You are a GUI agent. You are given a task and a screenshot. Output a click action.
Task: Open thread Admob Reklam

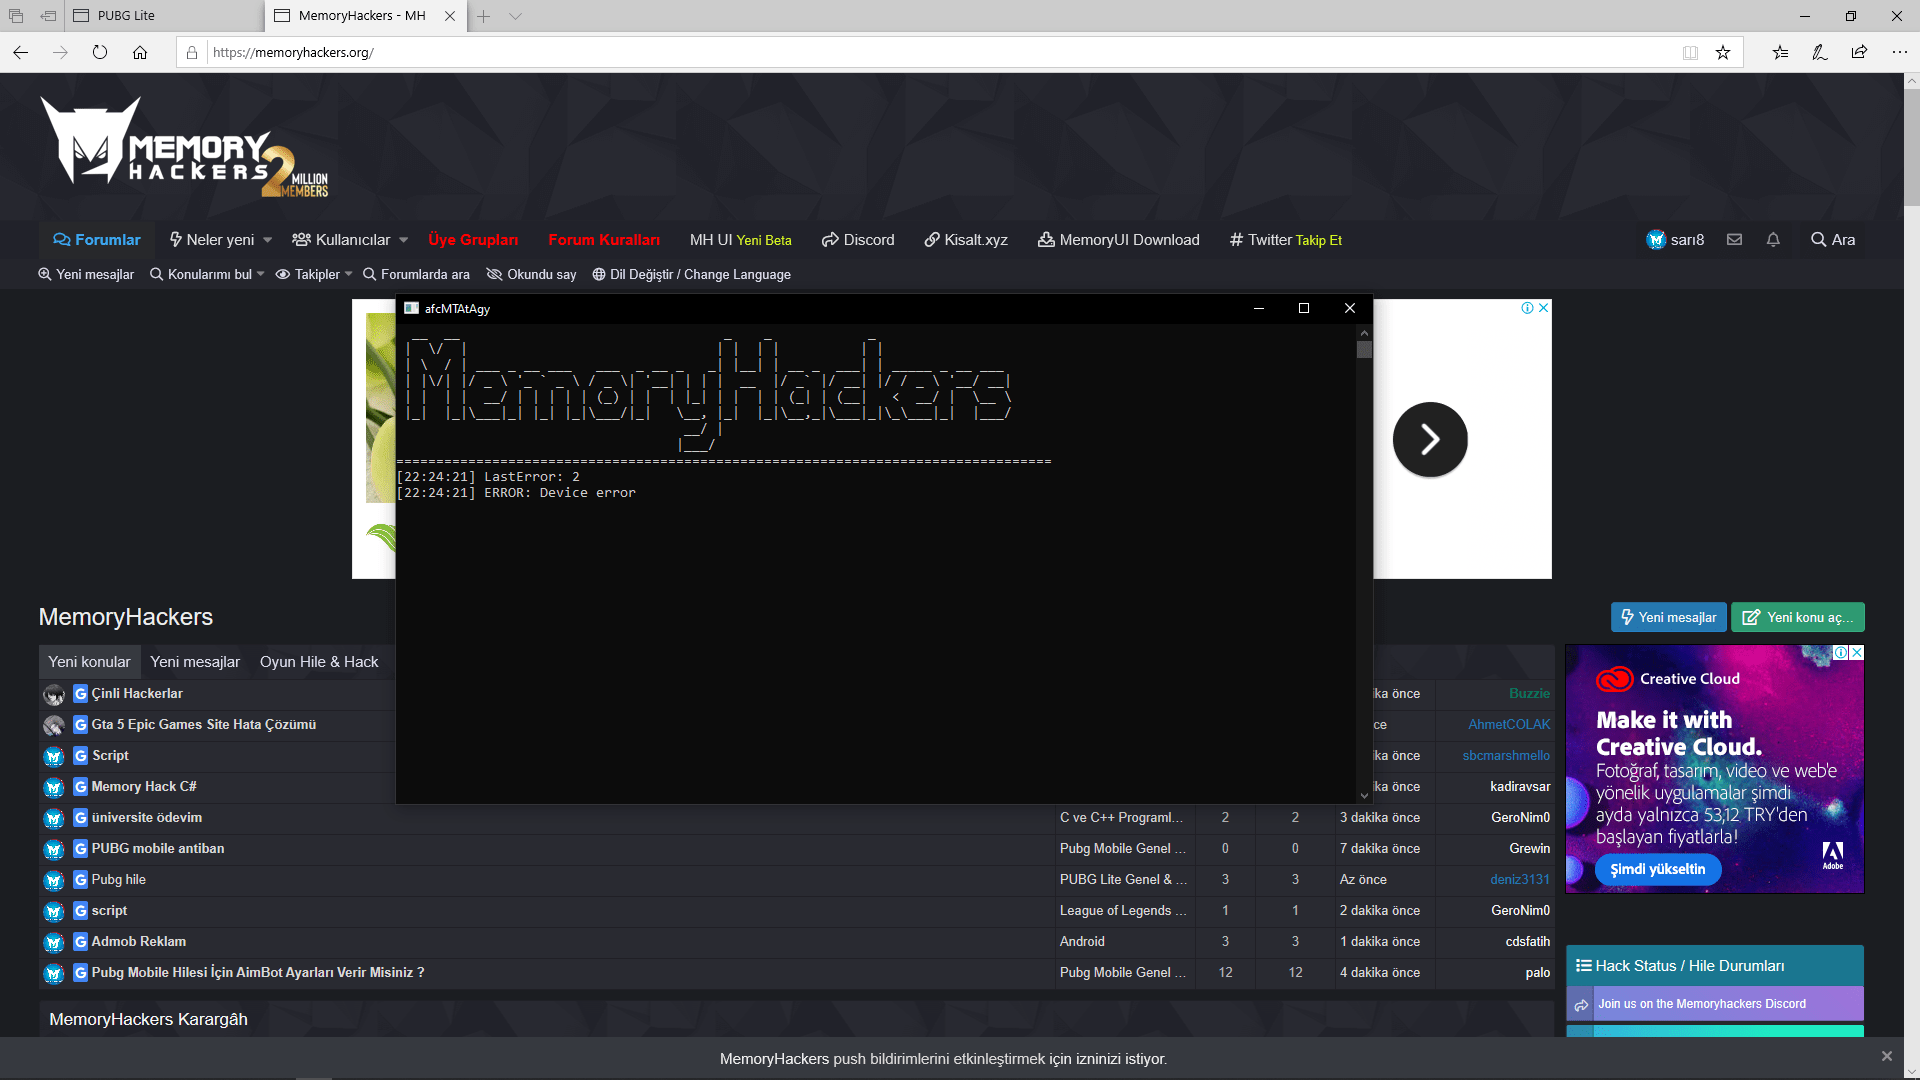click(139, 941)
